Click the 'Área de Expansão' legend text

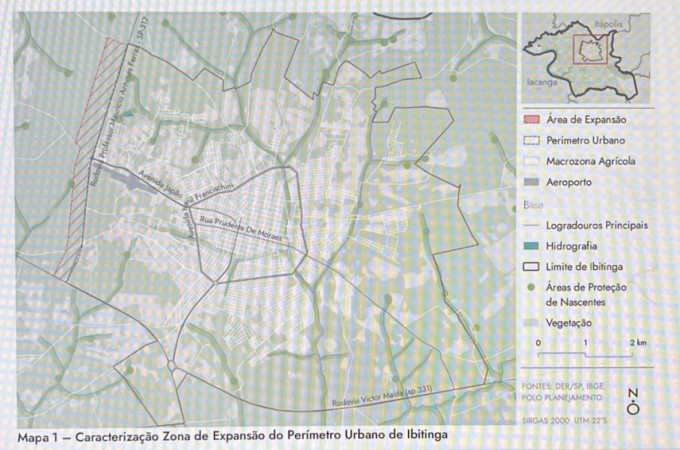pyautogui.click(x=586, y=119)
